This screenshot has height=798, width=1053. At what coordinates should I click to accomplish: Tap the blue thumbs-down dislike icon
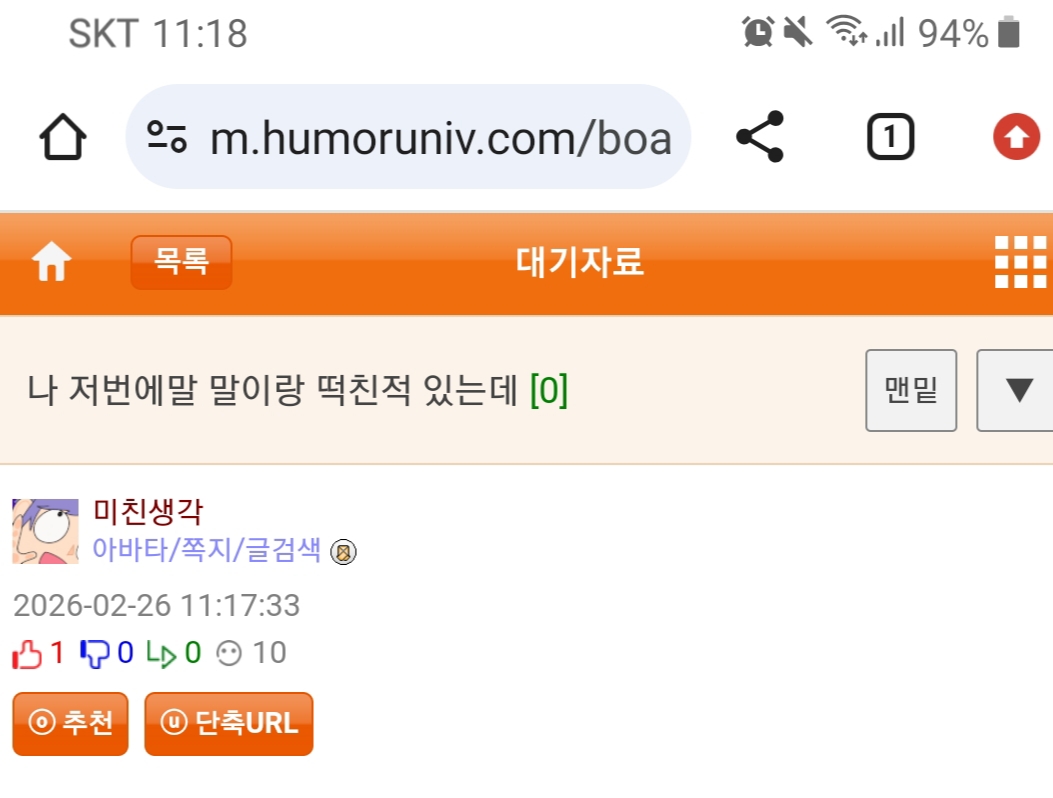pyautogui.click(x=94, y=654)
